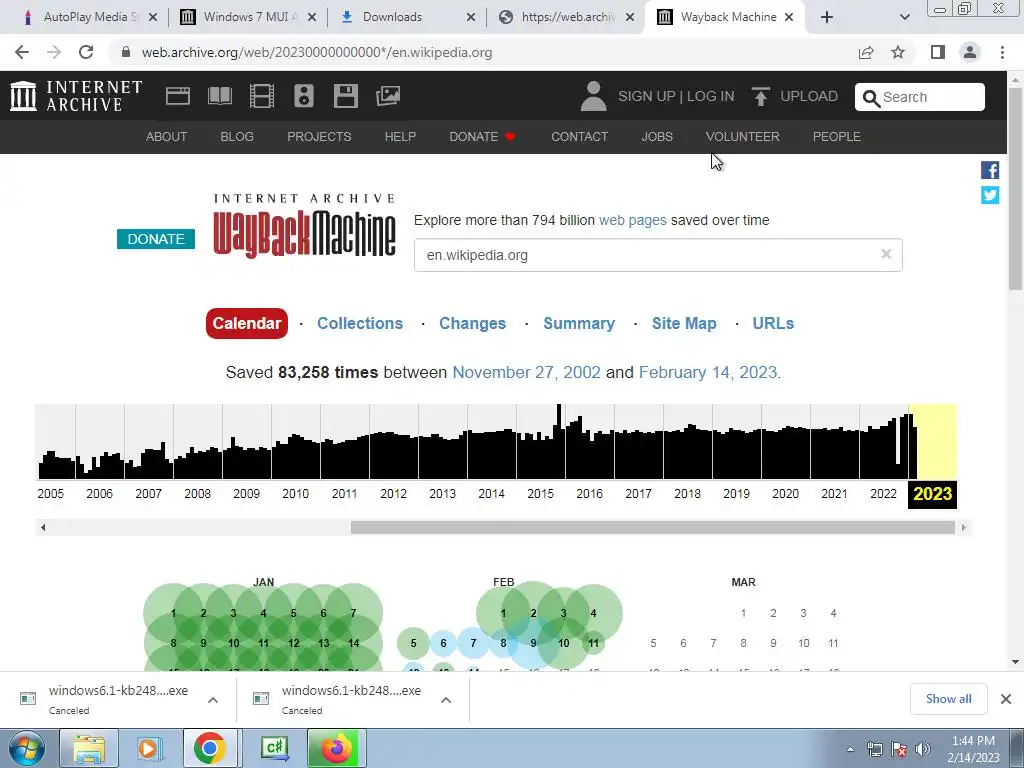Open the Chrome profile icon

[x=970, y=52]
